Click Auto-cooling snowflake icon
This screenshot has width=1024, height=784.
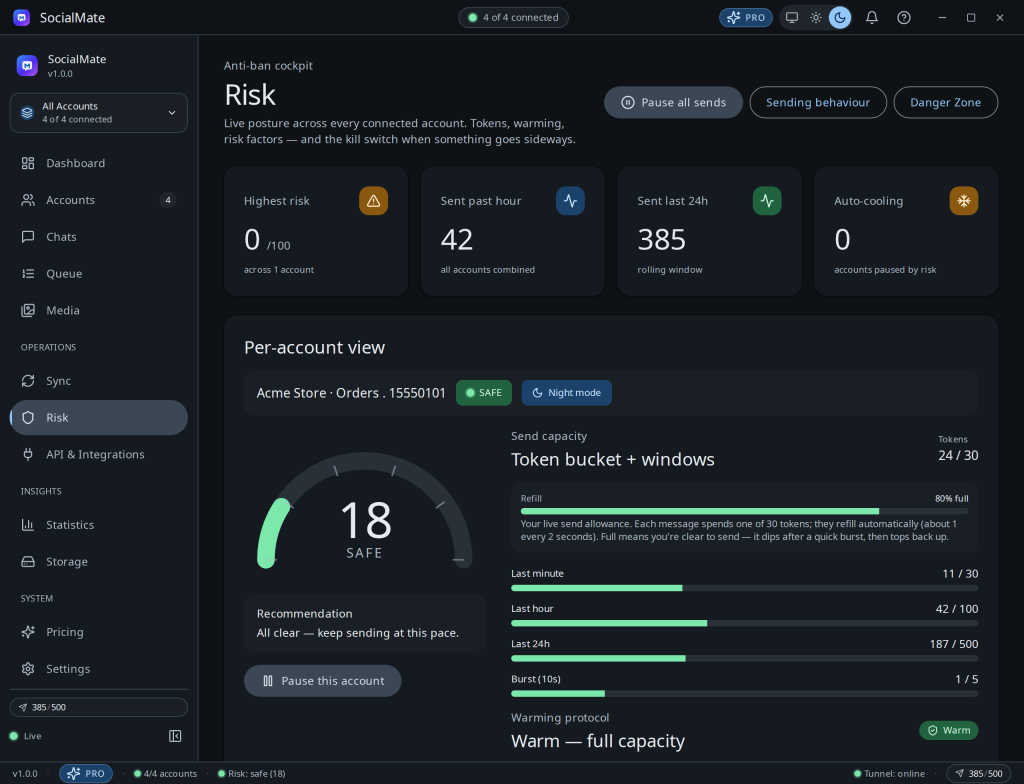(964, 201)
